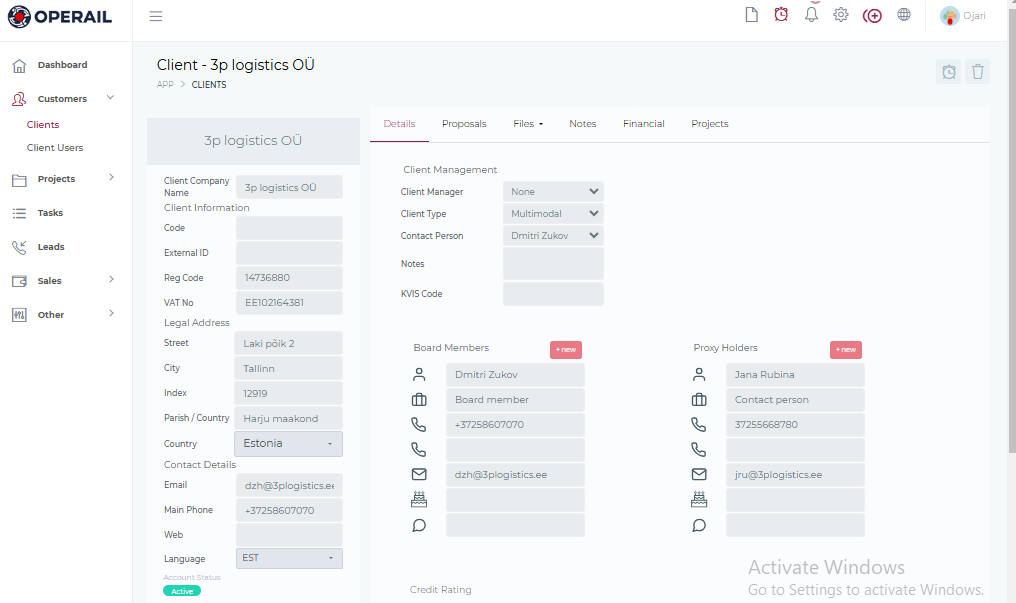Open the notifications bell
This screenshot has height=603, width=1016.
811,15
